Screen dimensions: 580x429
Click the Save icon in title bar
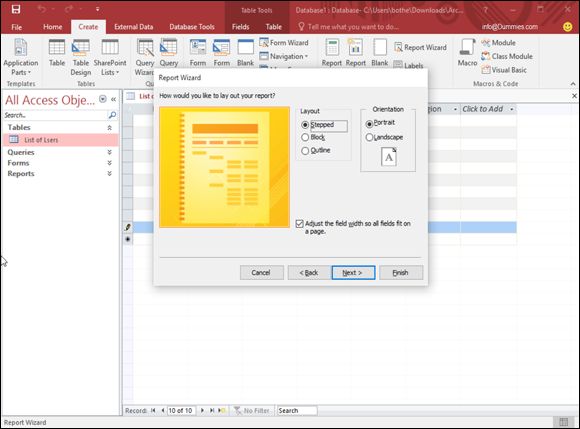coord(16,9)
